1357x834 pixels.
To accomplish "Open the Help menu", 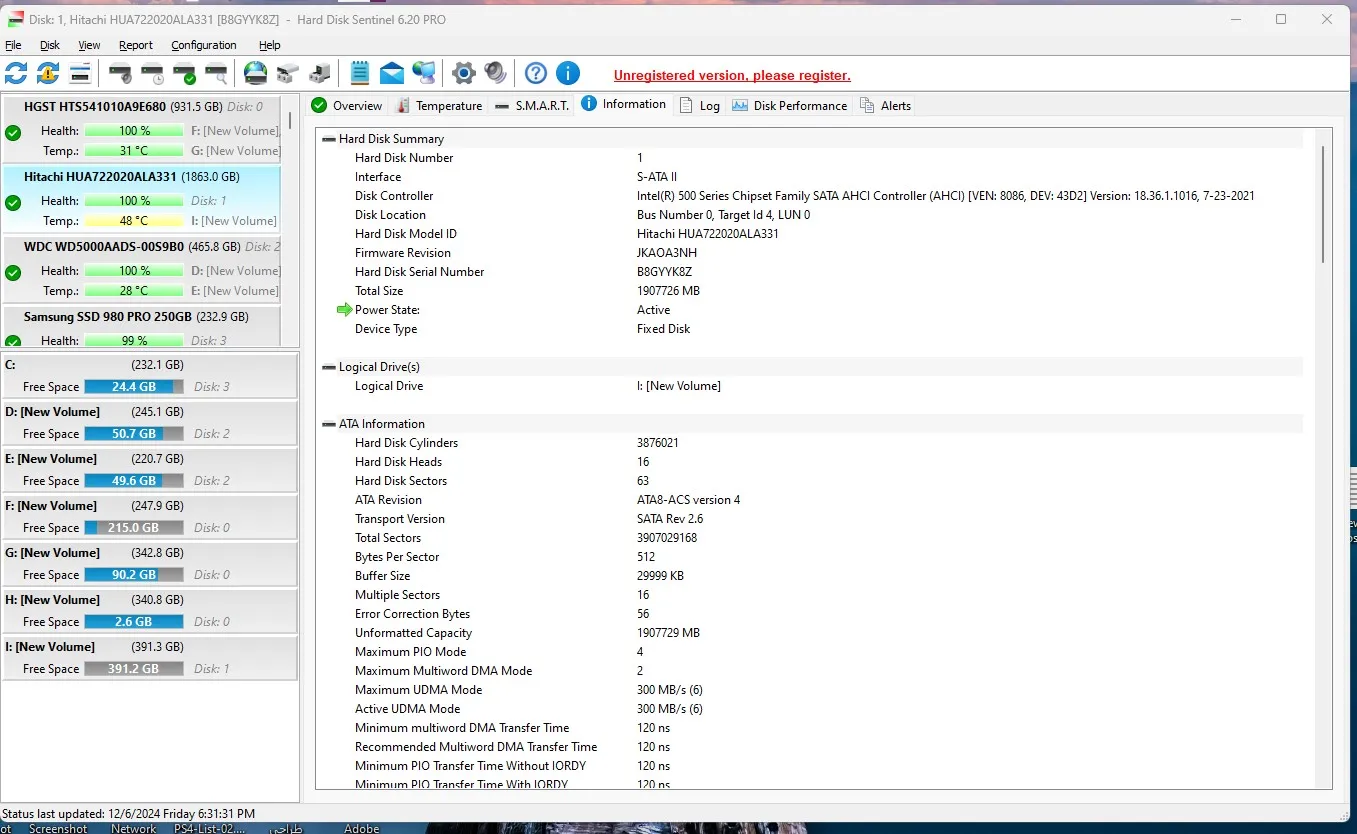I will point(270,45).
